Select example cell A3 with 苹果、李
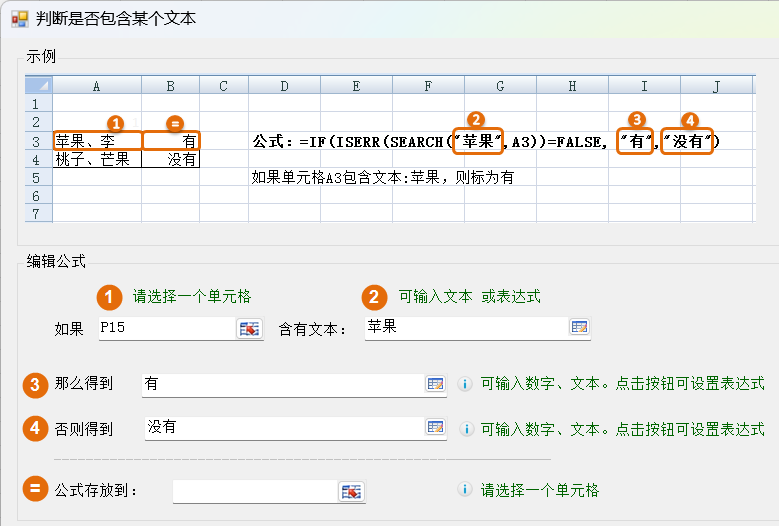 [x=97, y=141]
